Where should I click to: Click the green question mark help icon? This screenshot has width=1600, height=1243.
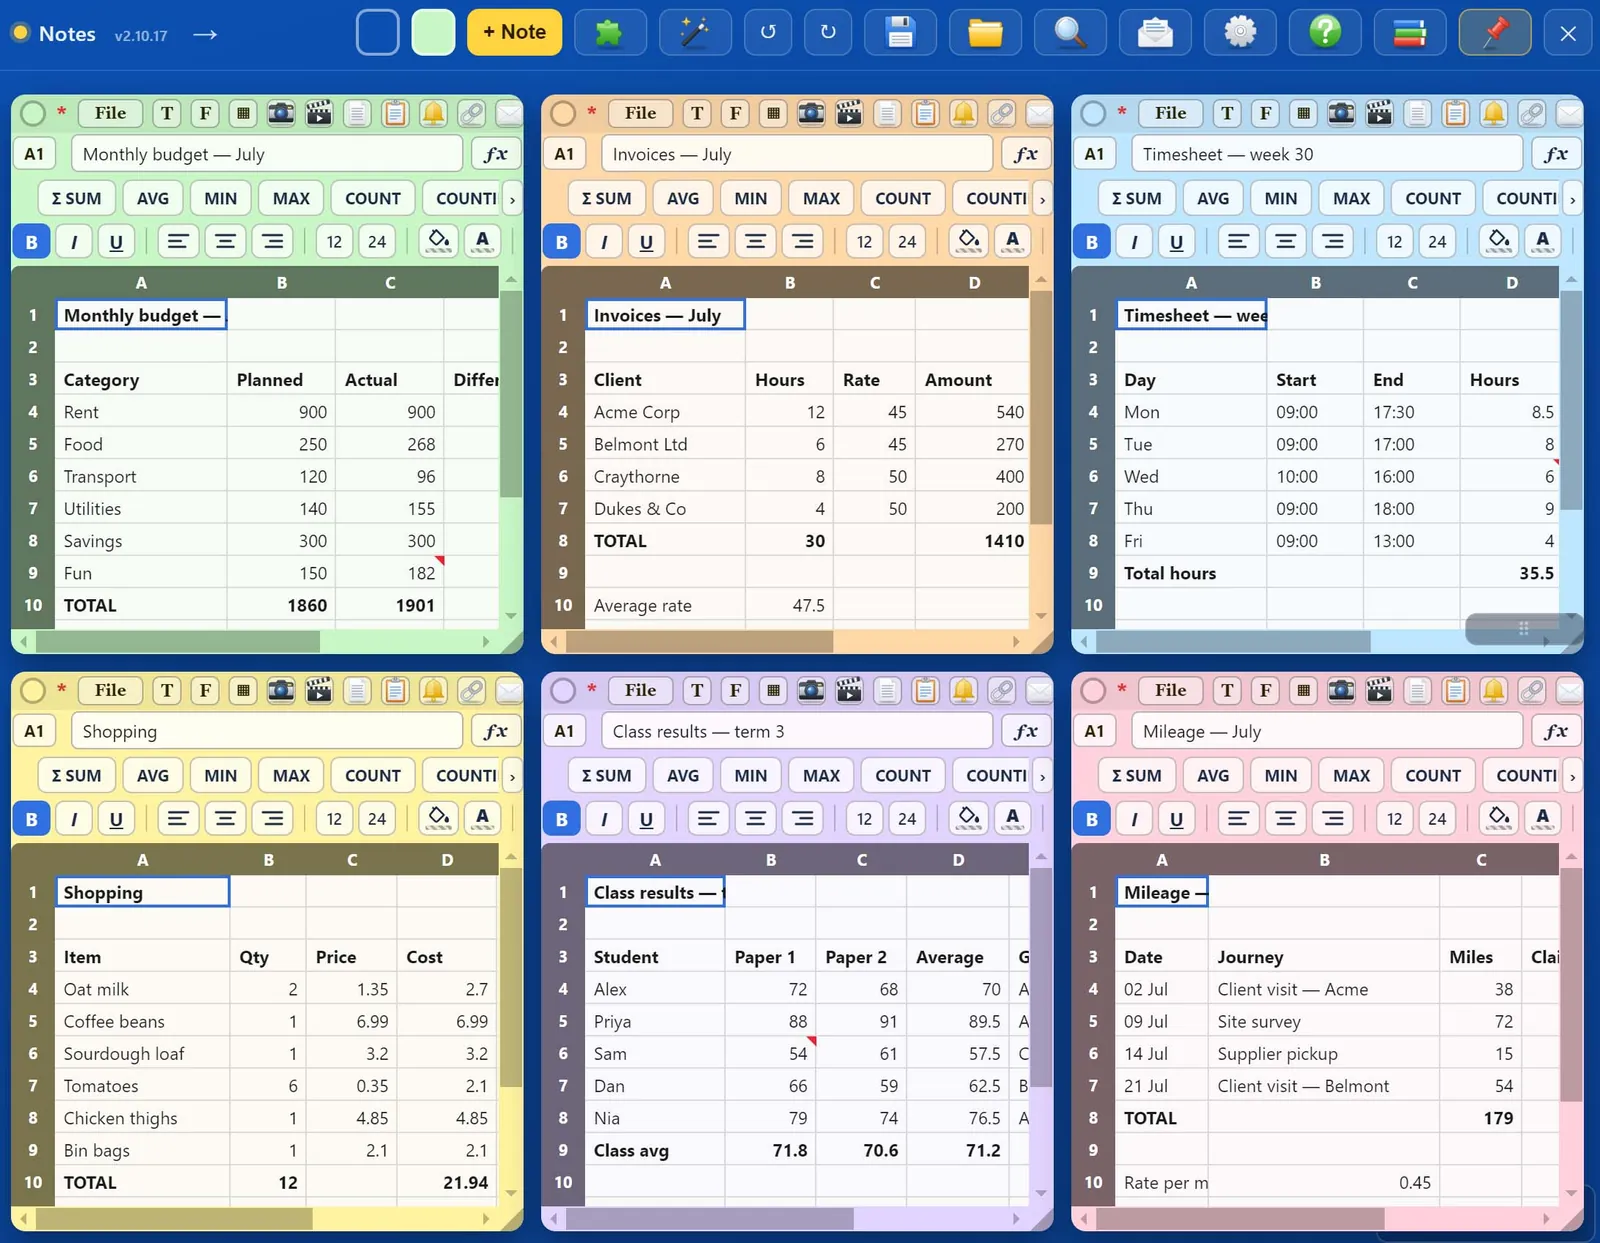[x=1325, y=33]
